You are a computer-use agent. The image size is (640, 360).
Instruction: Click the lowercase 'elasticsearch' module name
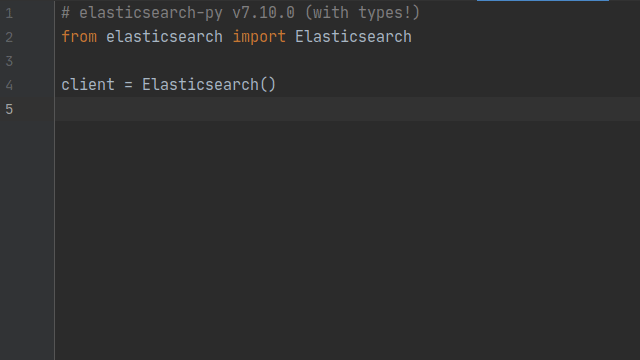point(164,37)
